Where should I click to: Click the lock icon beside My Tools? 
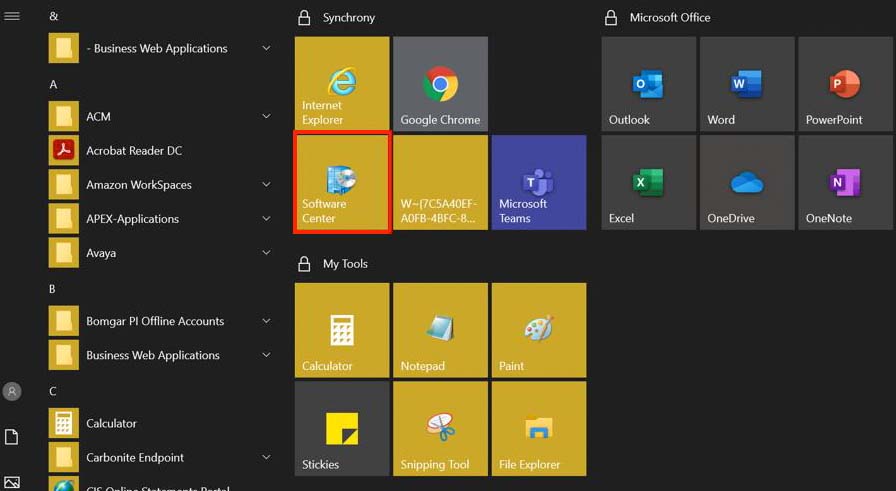[304, 264]
